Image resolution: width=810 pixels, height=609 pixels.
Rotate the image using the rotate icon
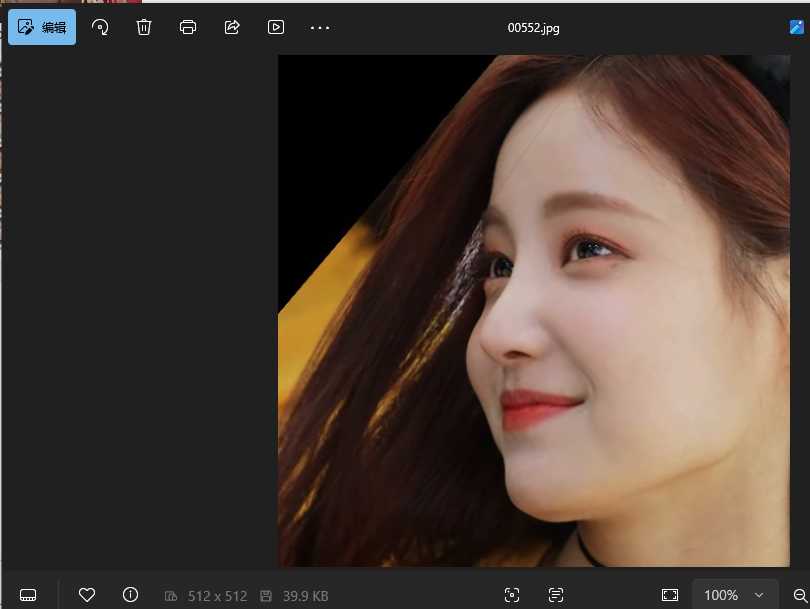(x=100, y=27)
